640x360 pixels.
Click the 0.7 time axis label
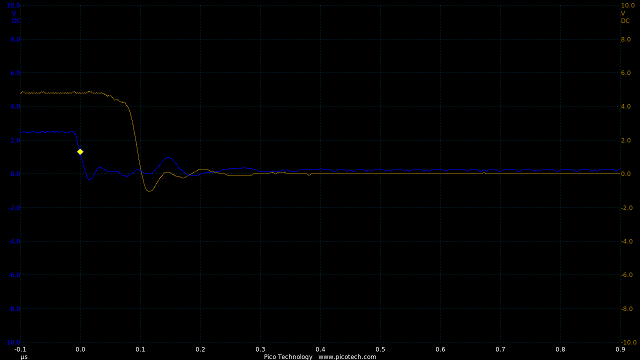click(x=500, y=349)
